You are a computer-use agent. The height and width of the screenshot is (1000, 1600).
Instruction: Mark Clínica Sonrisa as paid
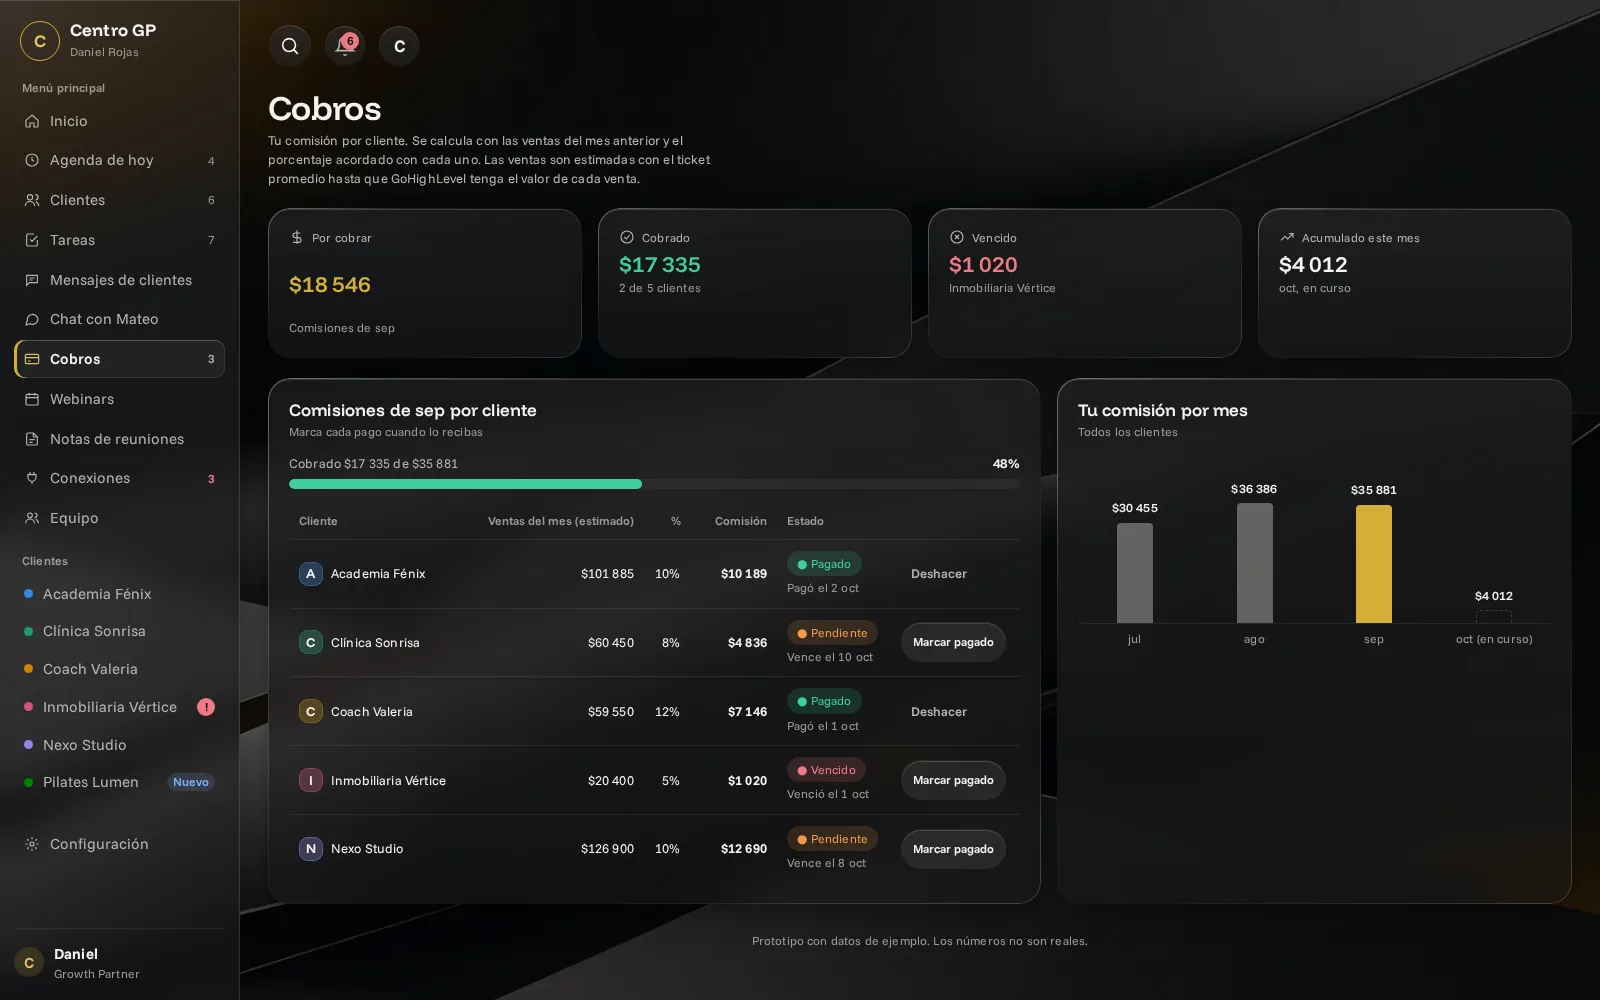953,642
